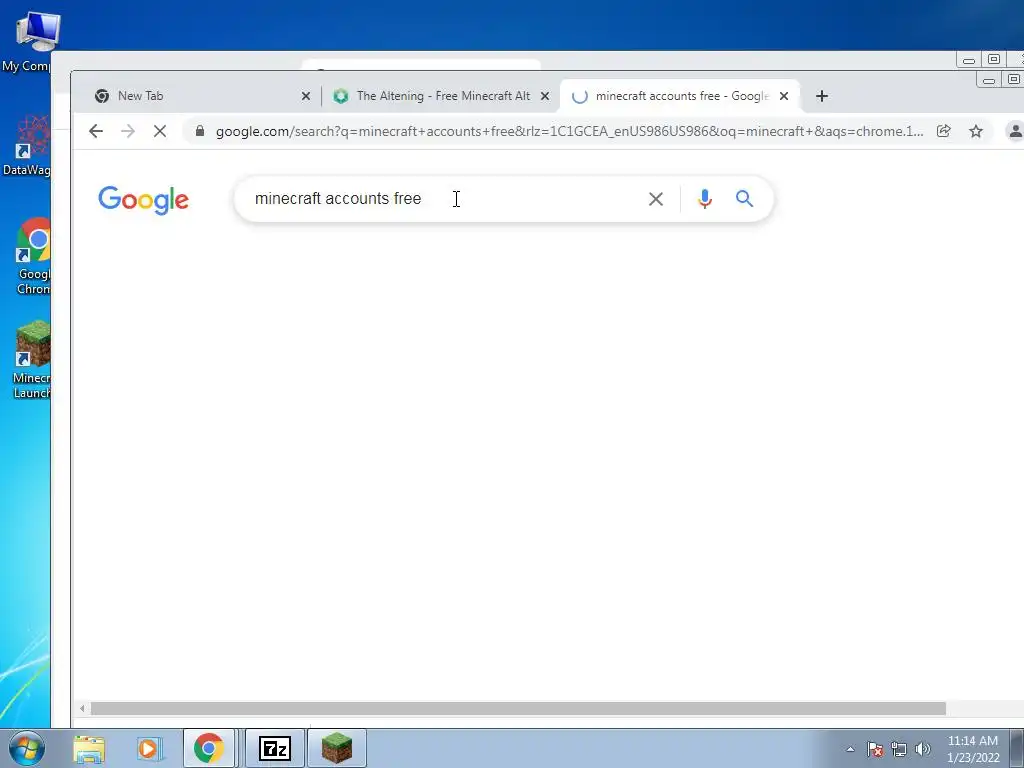Viewport: 1024px width, 768px height.
Task: Open a new tab with plus button
Action: click(822, 96)
